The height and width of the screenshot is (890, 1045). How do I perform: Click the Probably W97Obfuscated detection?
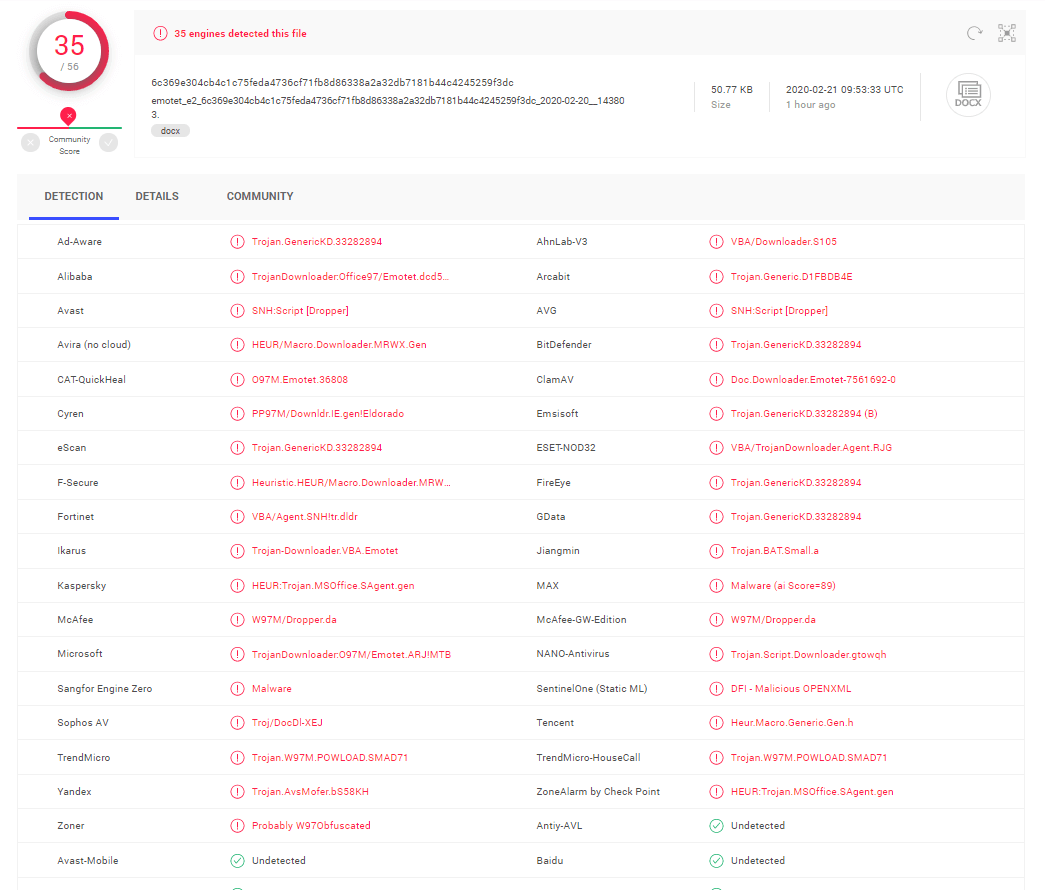[x=311, y=826]
